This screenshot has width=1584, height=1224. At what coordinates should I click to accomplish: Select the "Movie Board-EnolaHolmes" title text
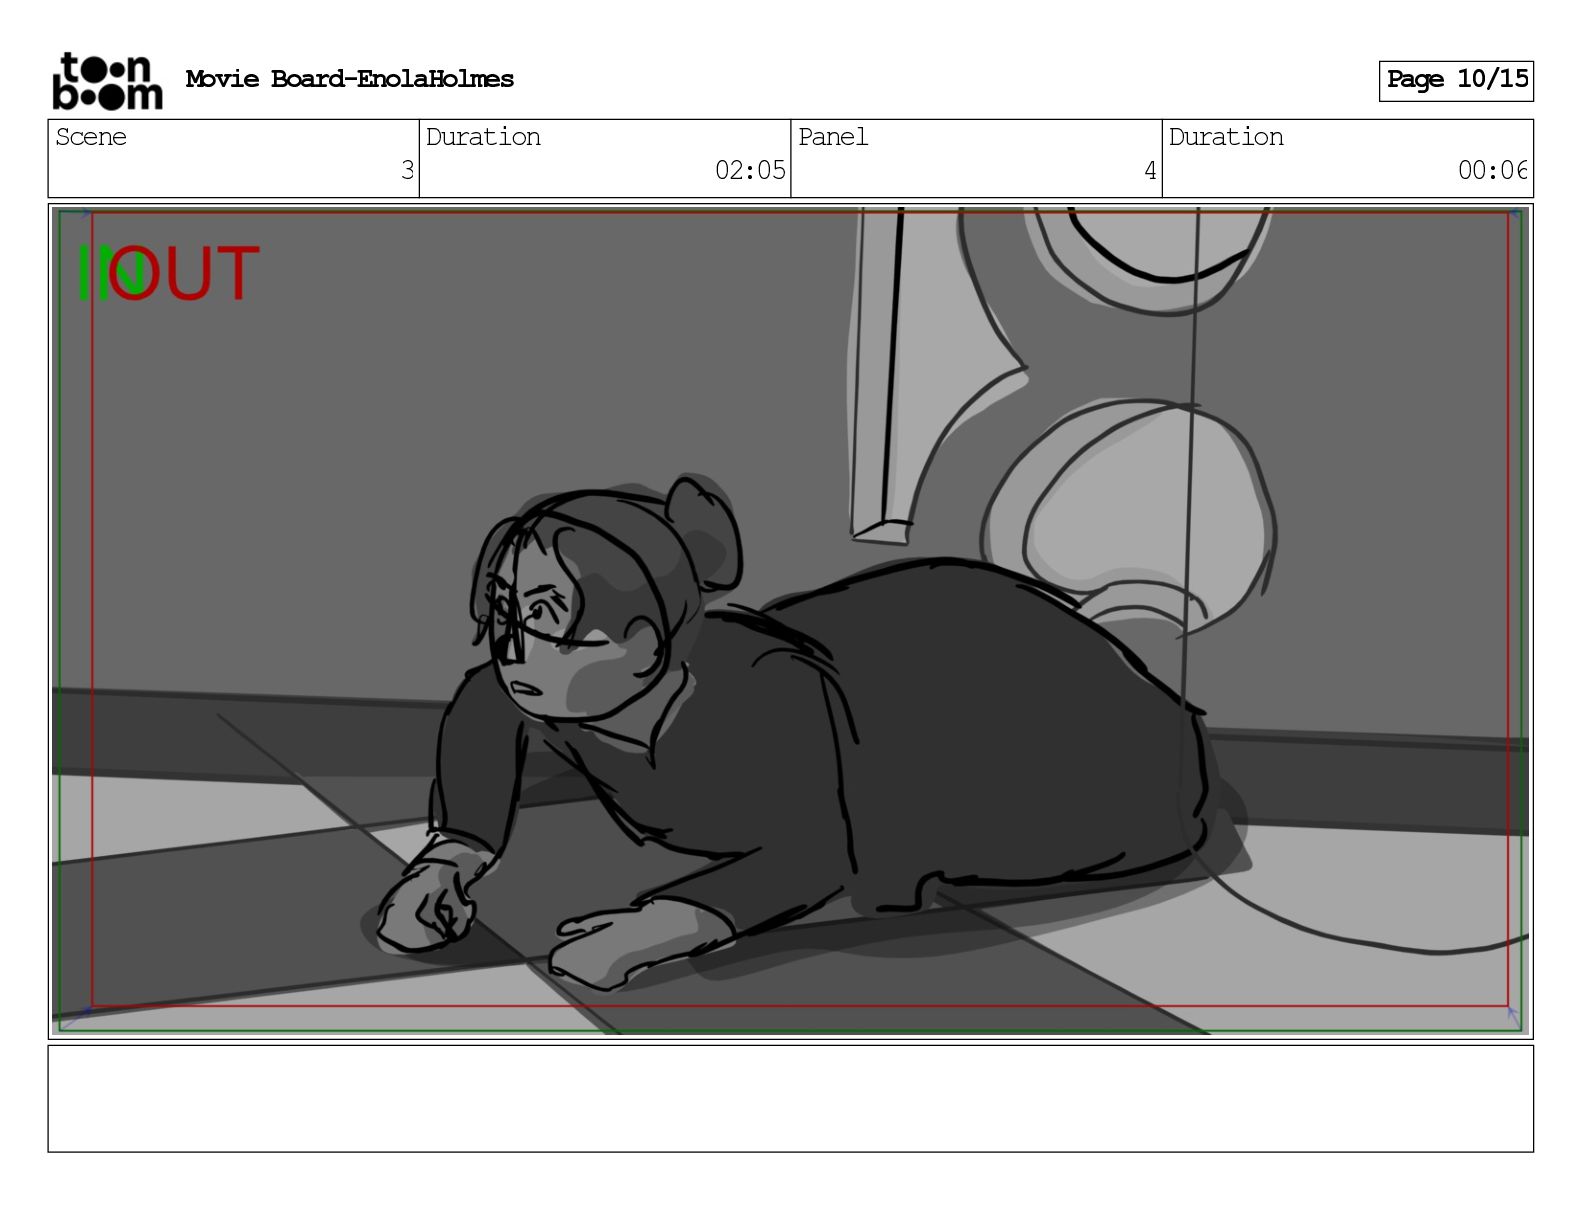350,79
